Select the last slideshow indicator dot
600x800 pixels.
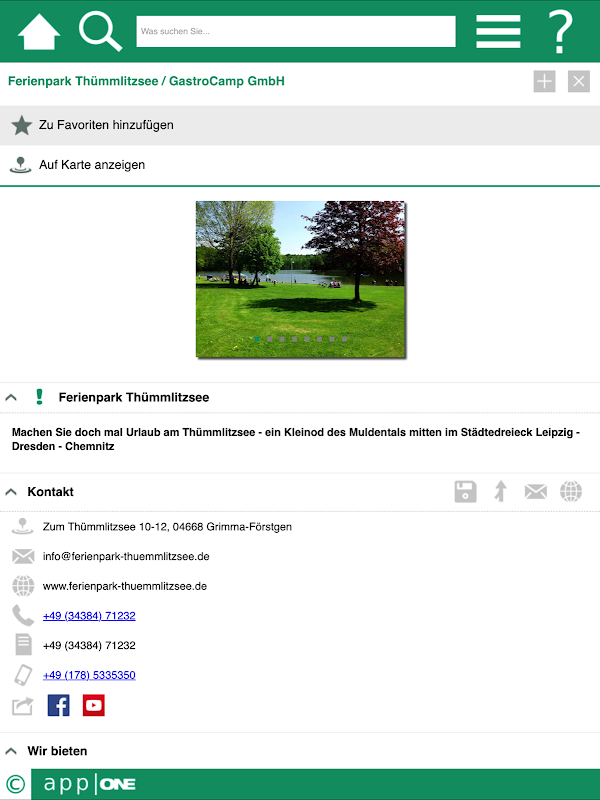344,339
